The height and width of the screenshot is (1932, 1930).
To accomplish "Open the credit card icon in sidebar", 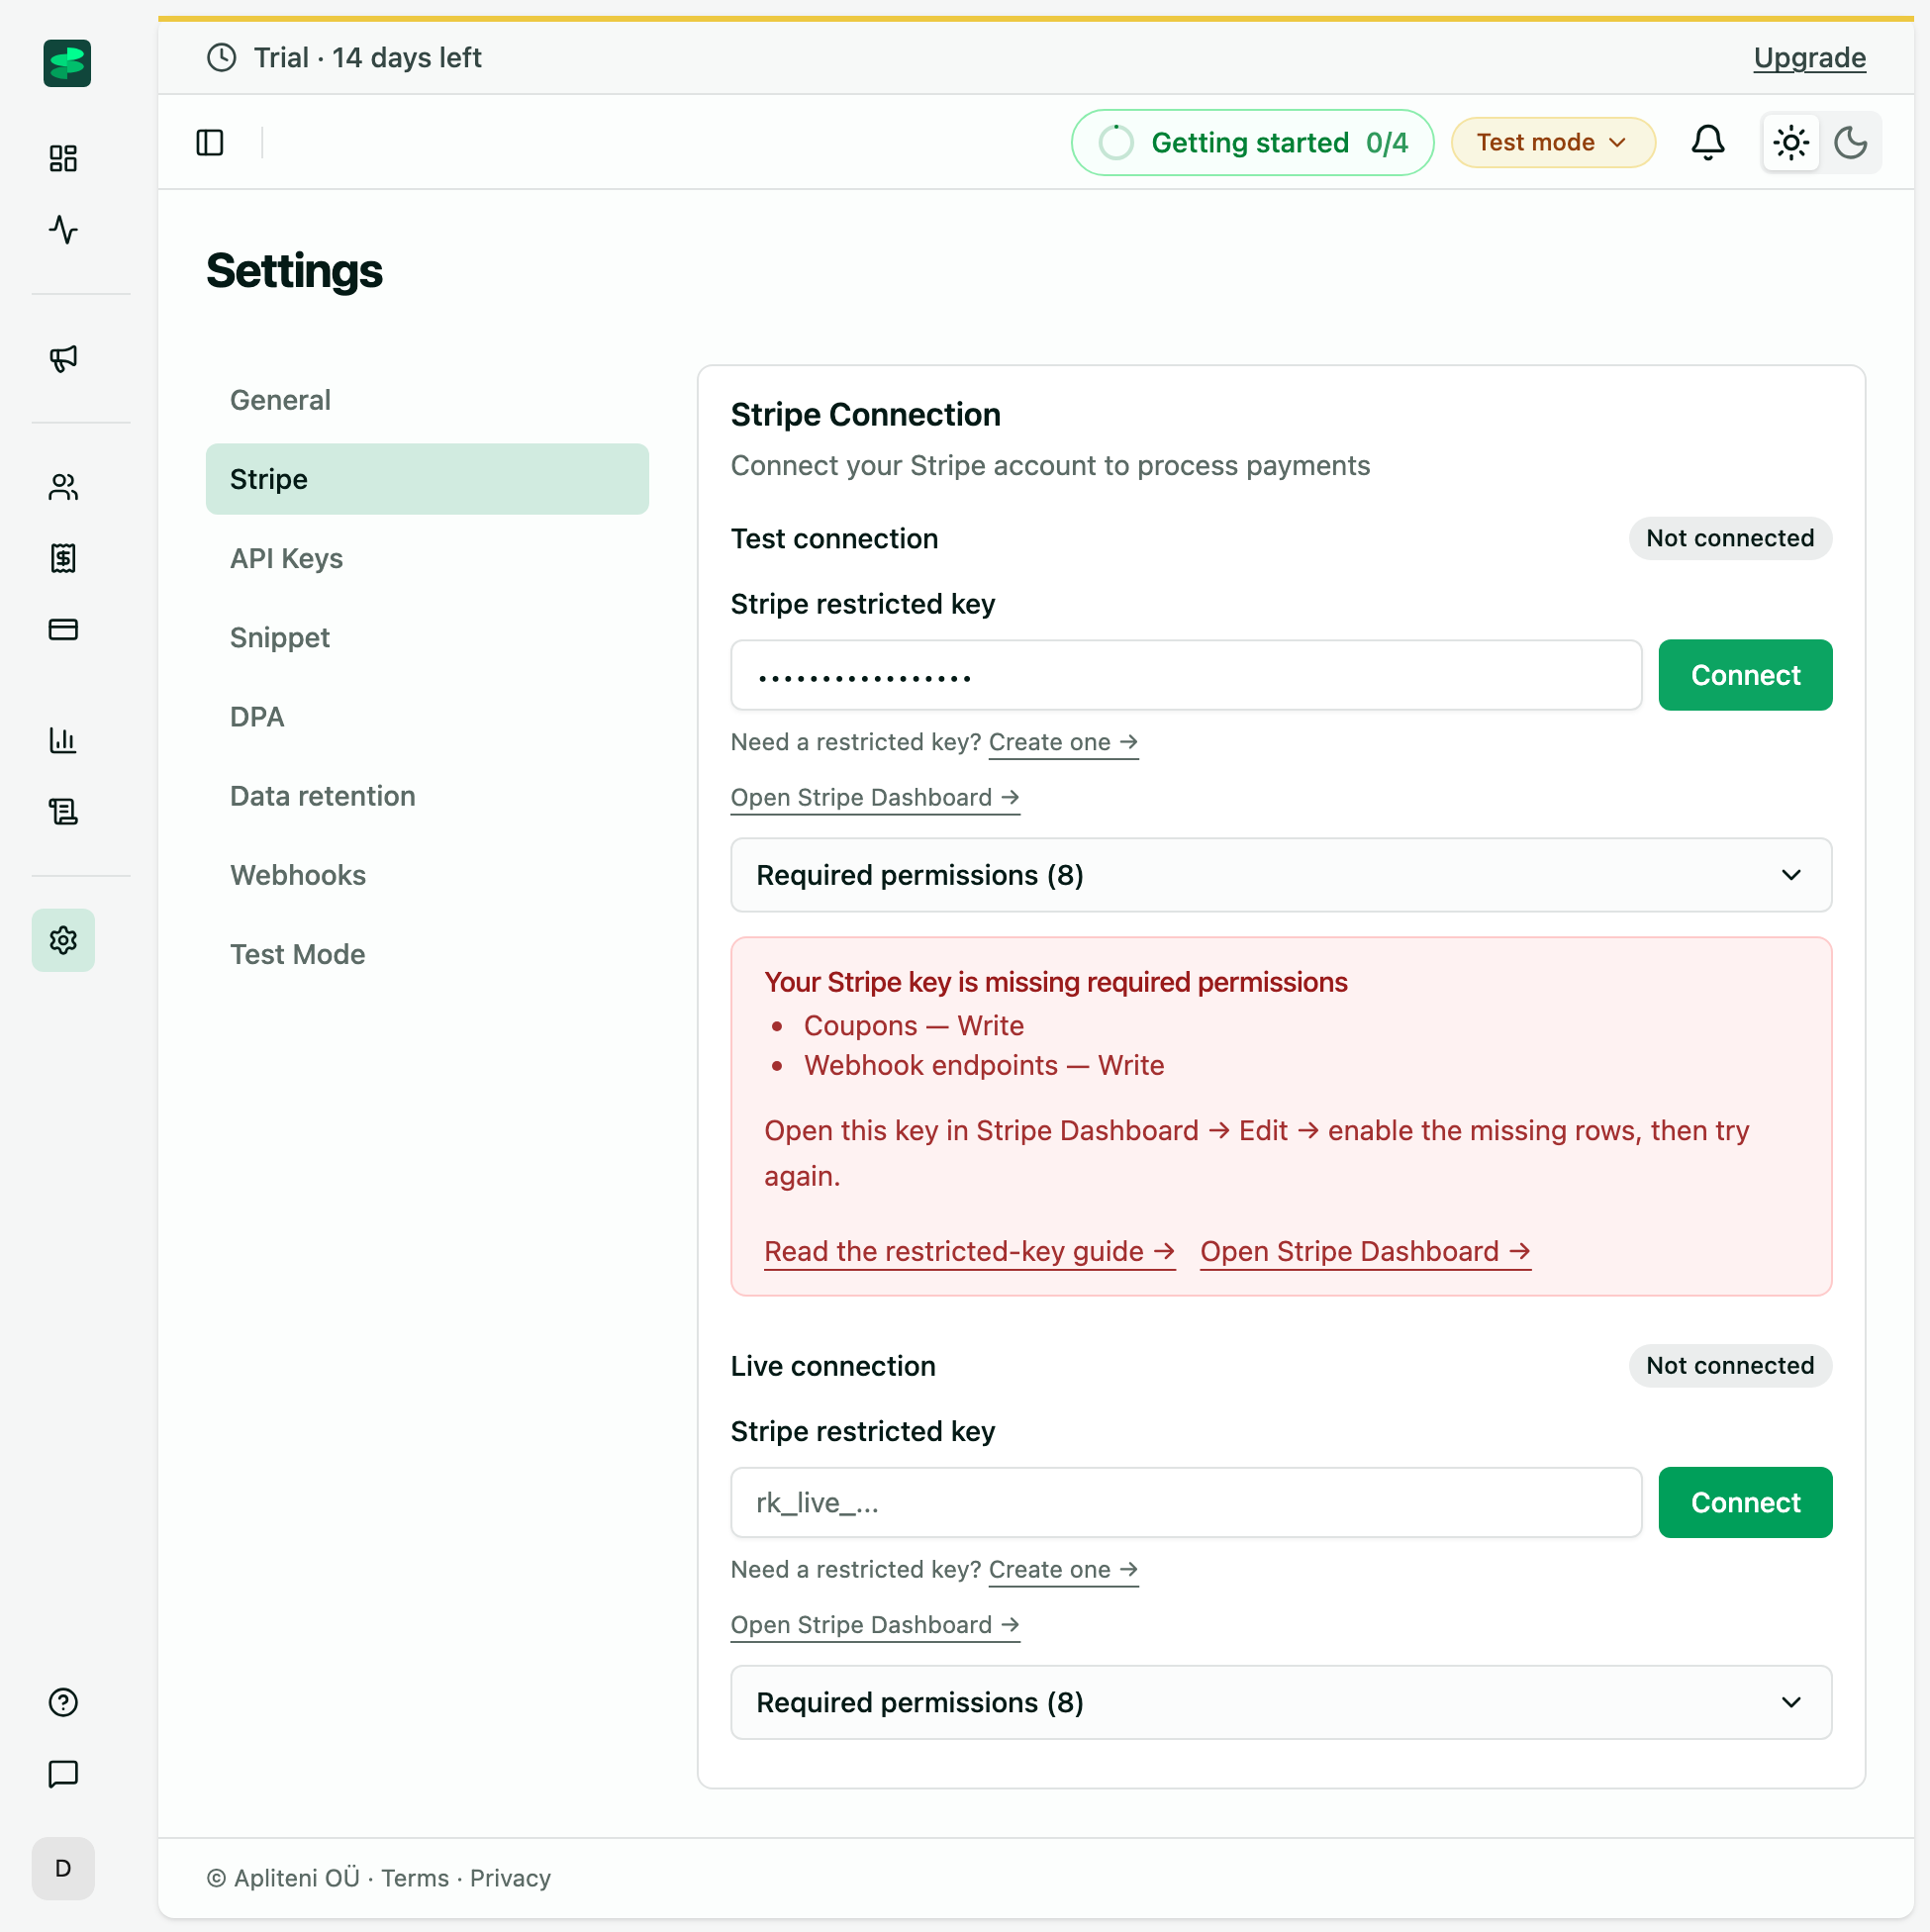I will [63, 629].
